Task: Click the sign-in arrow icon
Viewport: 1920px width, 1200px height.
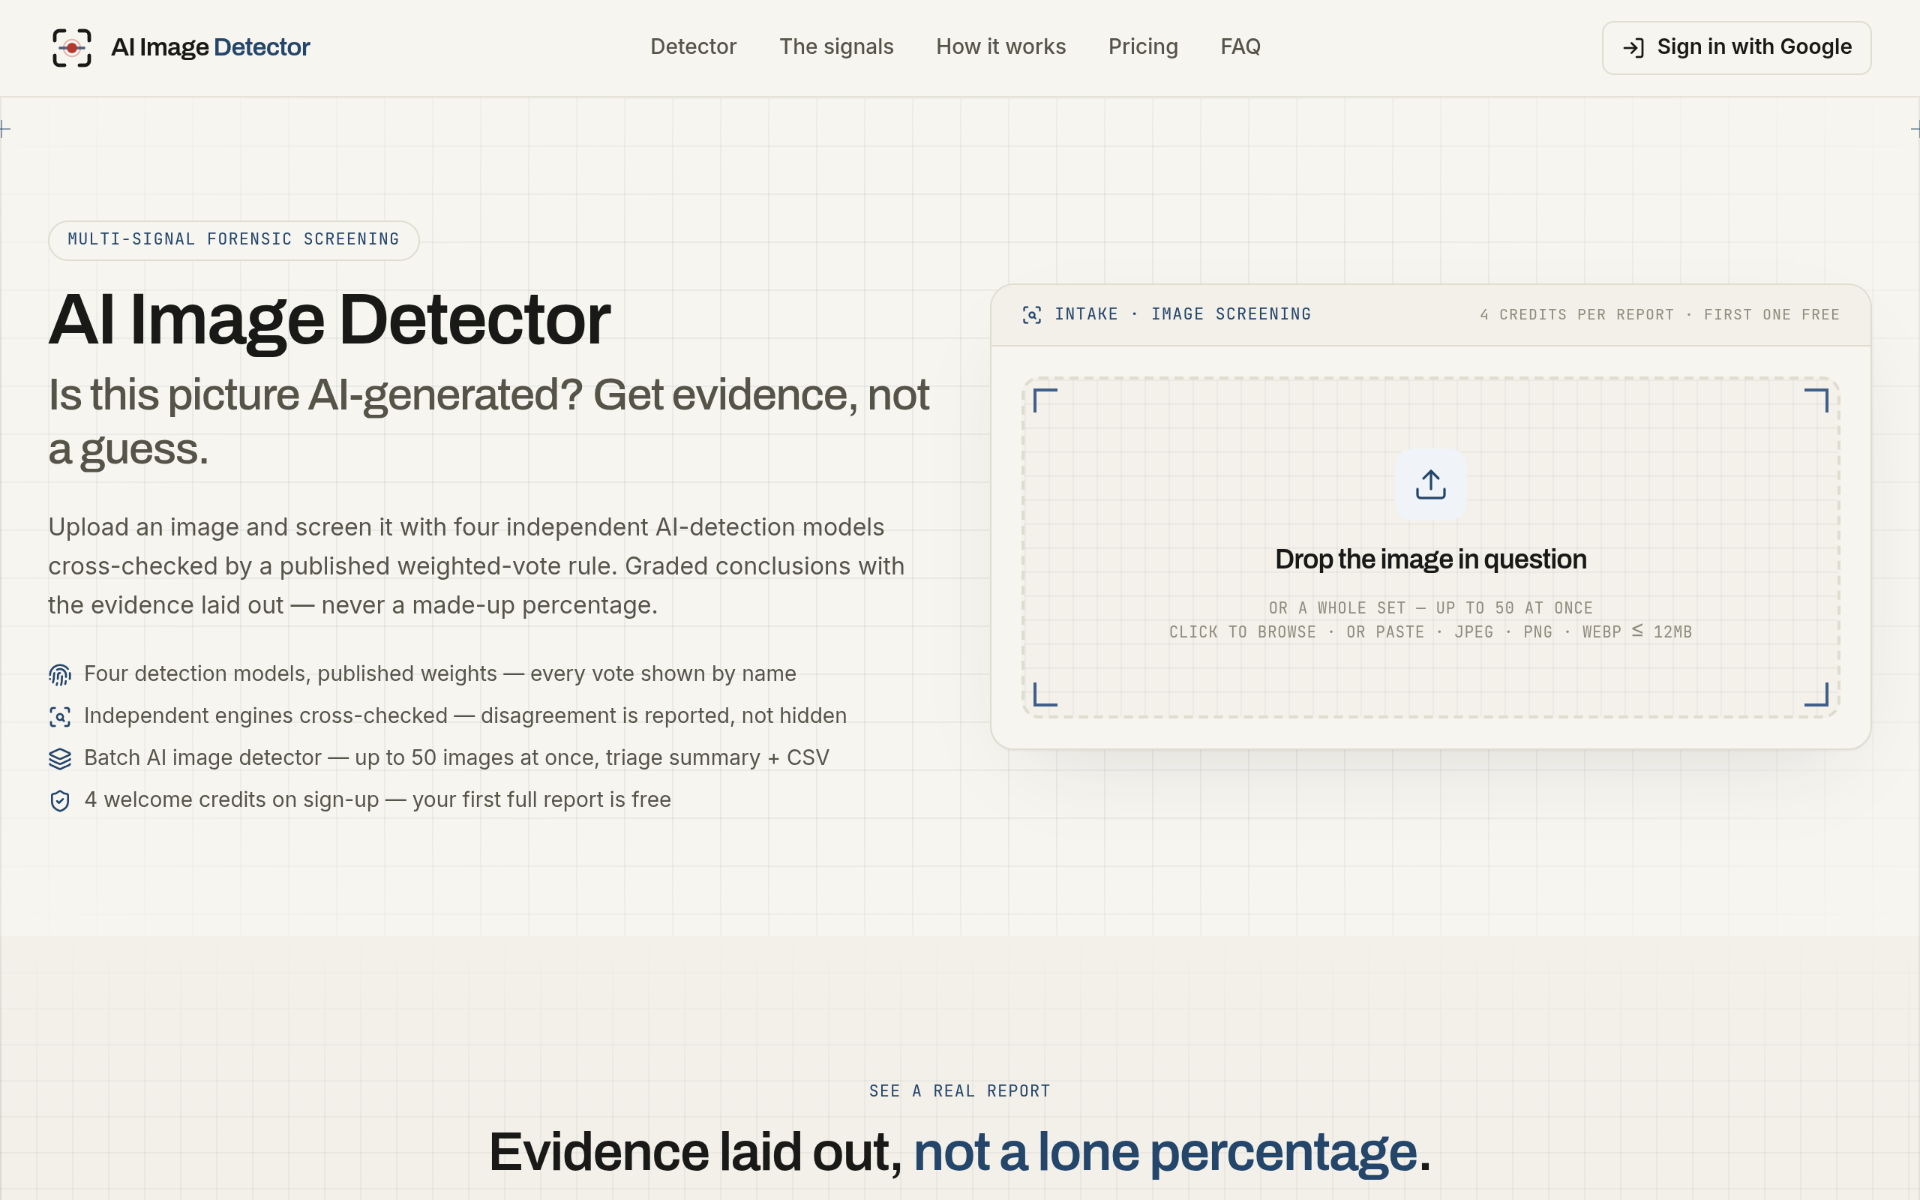Action: click(1633, 48)
